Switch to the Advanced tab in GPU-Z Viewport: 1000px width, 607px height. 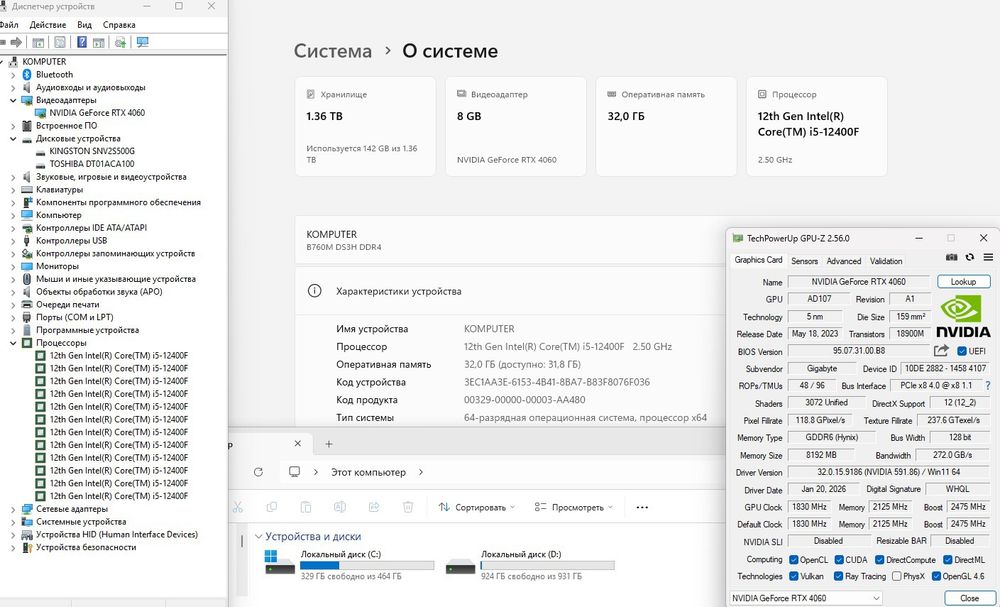[844, 261]
